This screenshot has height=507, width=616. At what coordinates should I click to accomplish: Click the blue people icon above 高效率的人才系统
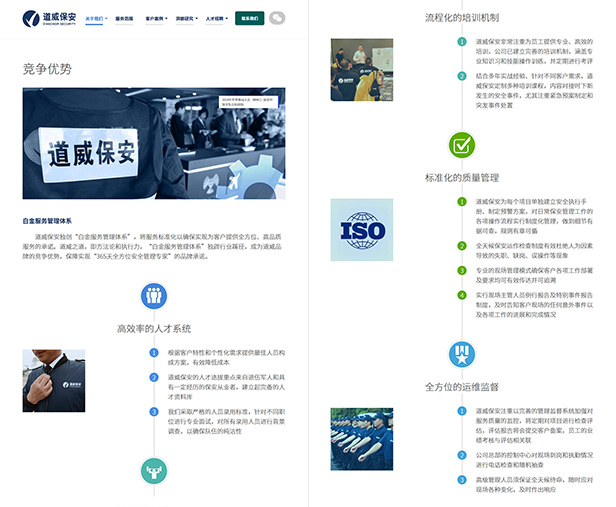coord(154,296)
